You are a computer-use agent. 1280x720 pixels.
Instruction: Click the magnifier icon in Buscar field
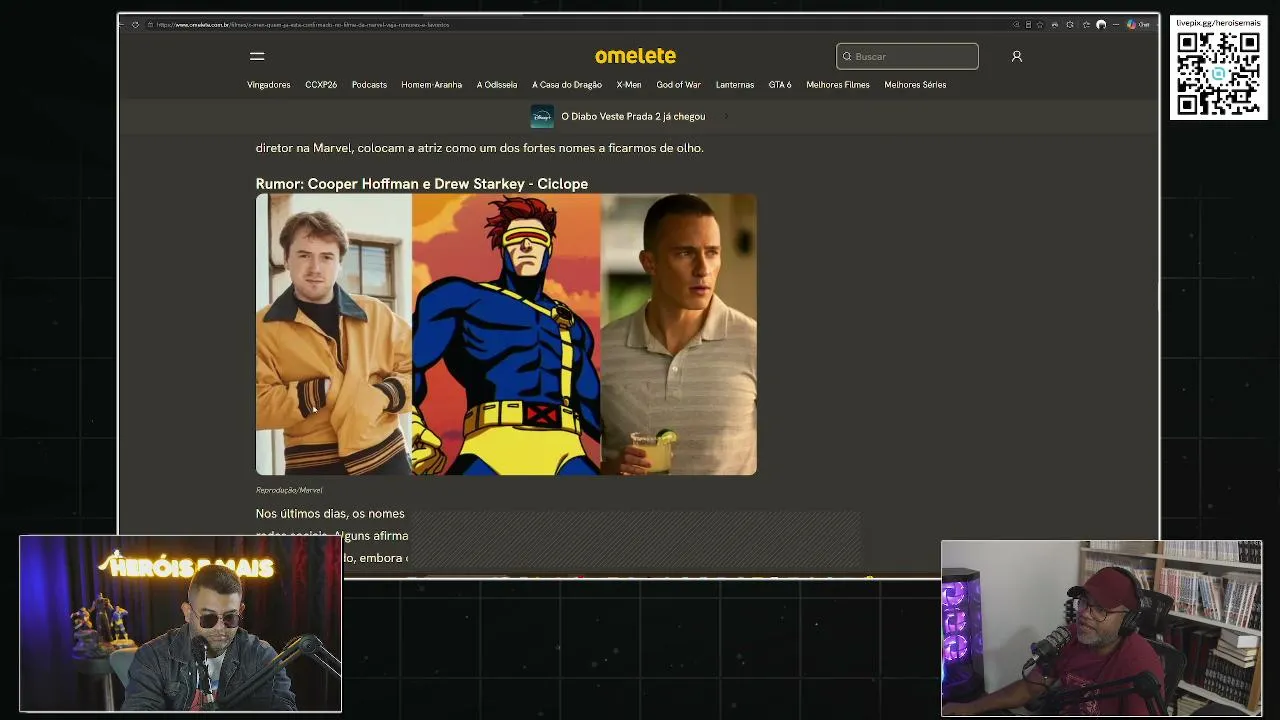(847, 56)
